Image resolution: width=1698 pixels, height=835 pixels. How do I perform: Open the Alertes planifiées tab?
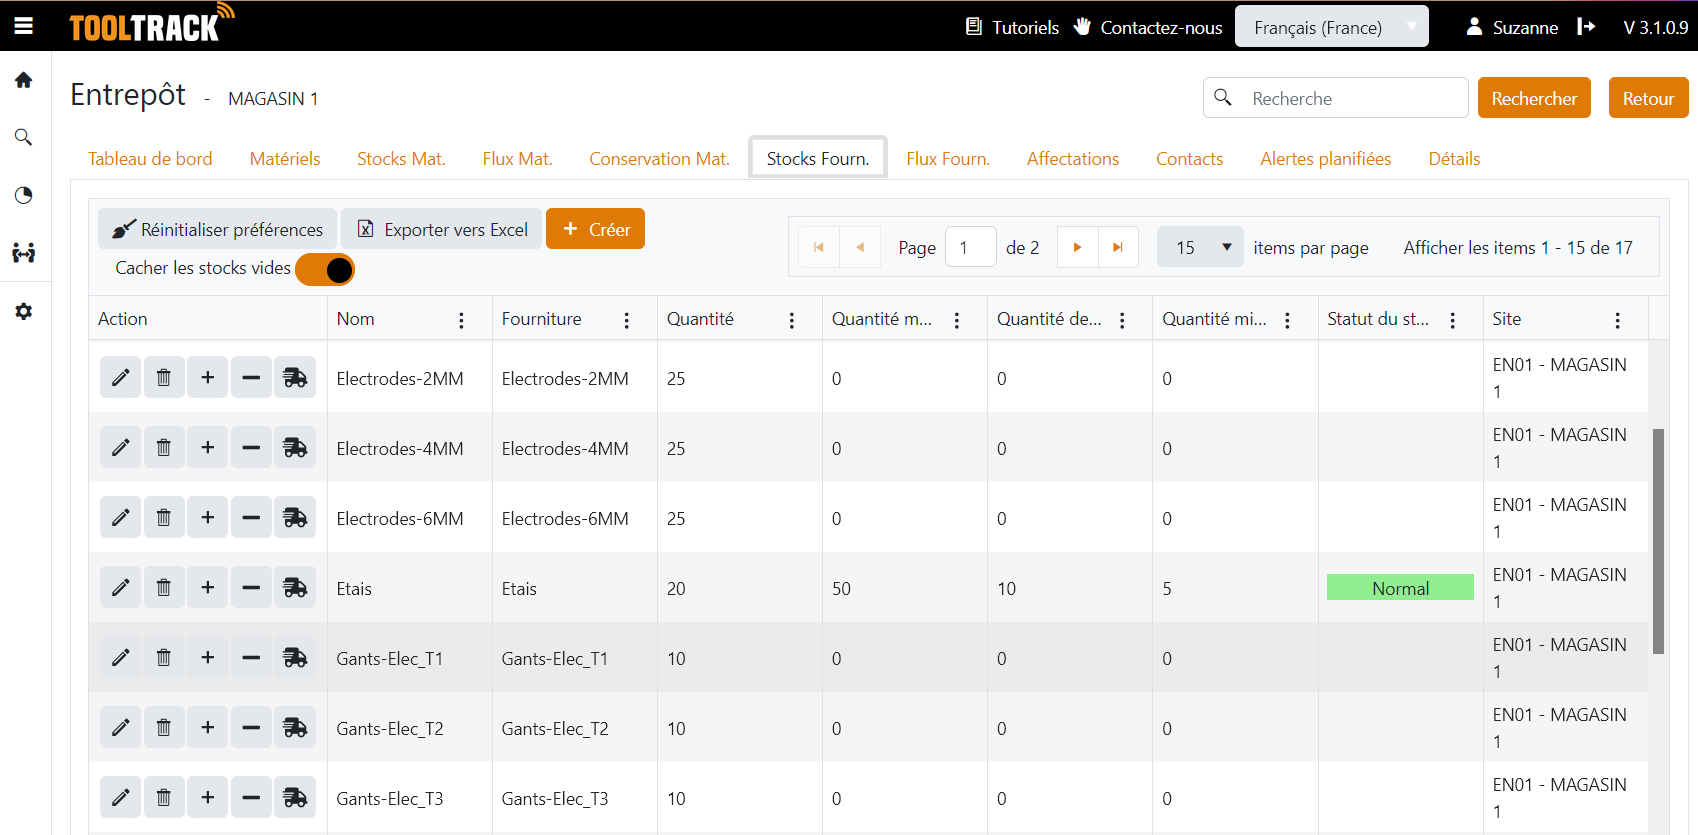[1326, 159]
